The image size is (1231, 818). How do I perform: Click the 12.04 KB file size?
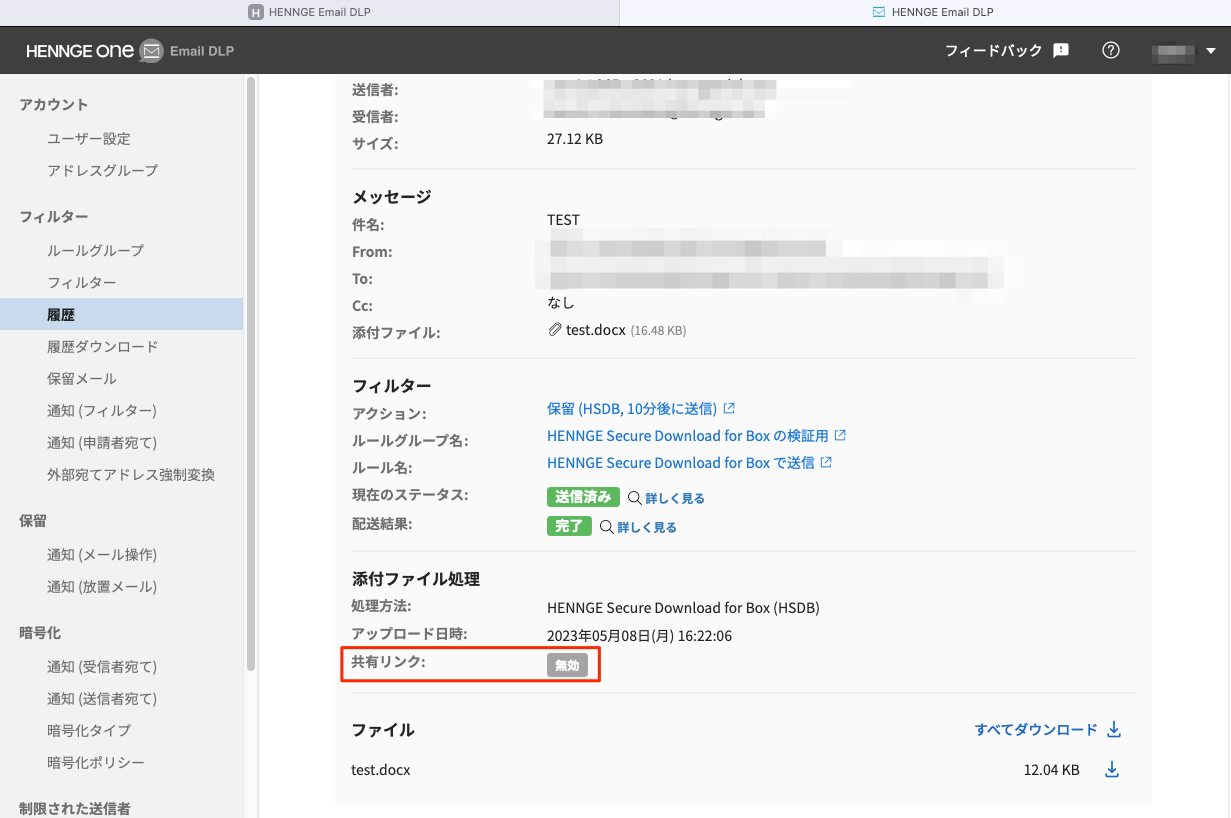click(x=1051, y=770)
